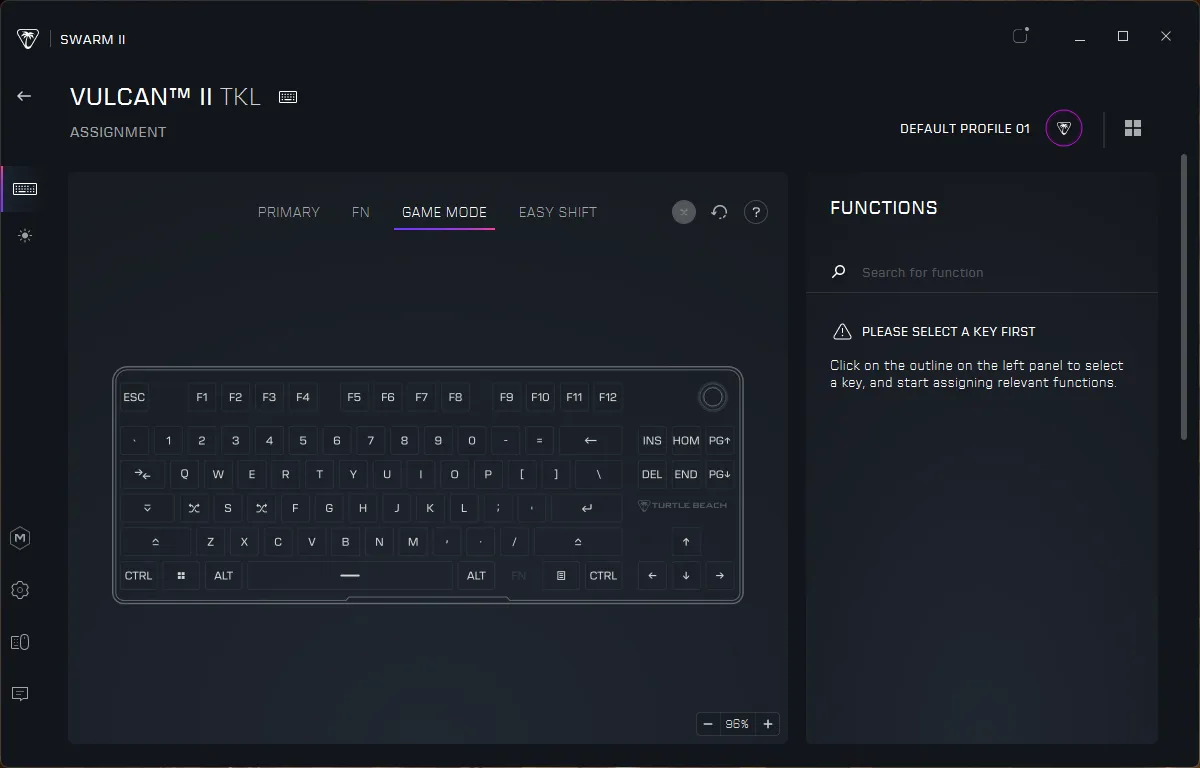Open the Illumination settings from sidebar
1200x768 pixels.
coord(24,236)
